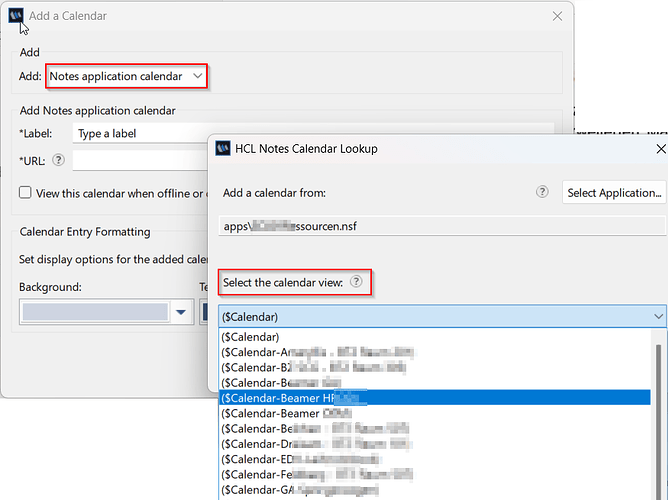Select the ($Calendar-A… list entry
The height and width of the screenshot is (500, 668).
click(x=435, y=352)
